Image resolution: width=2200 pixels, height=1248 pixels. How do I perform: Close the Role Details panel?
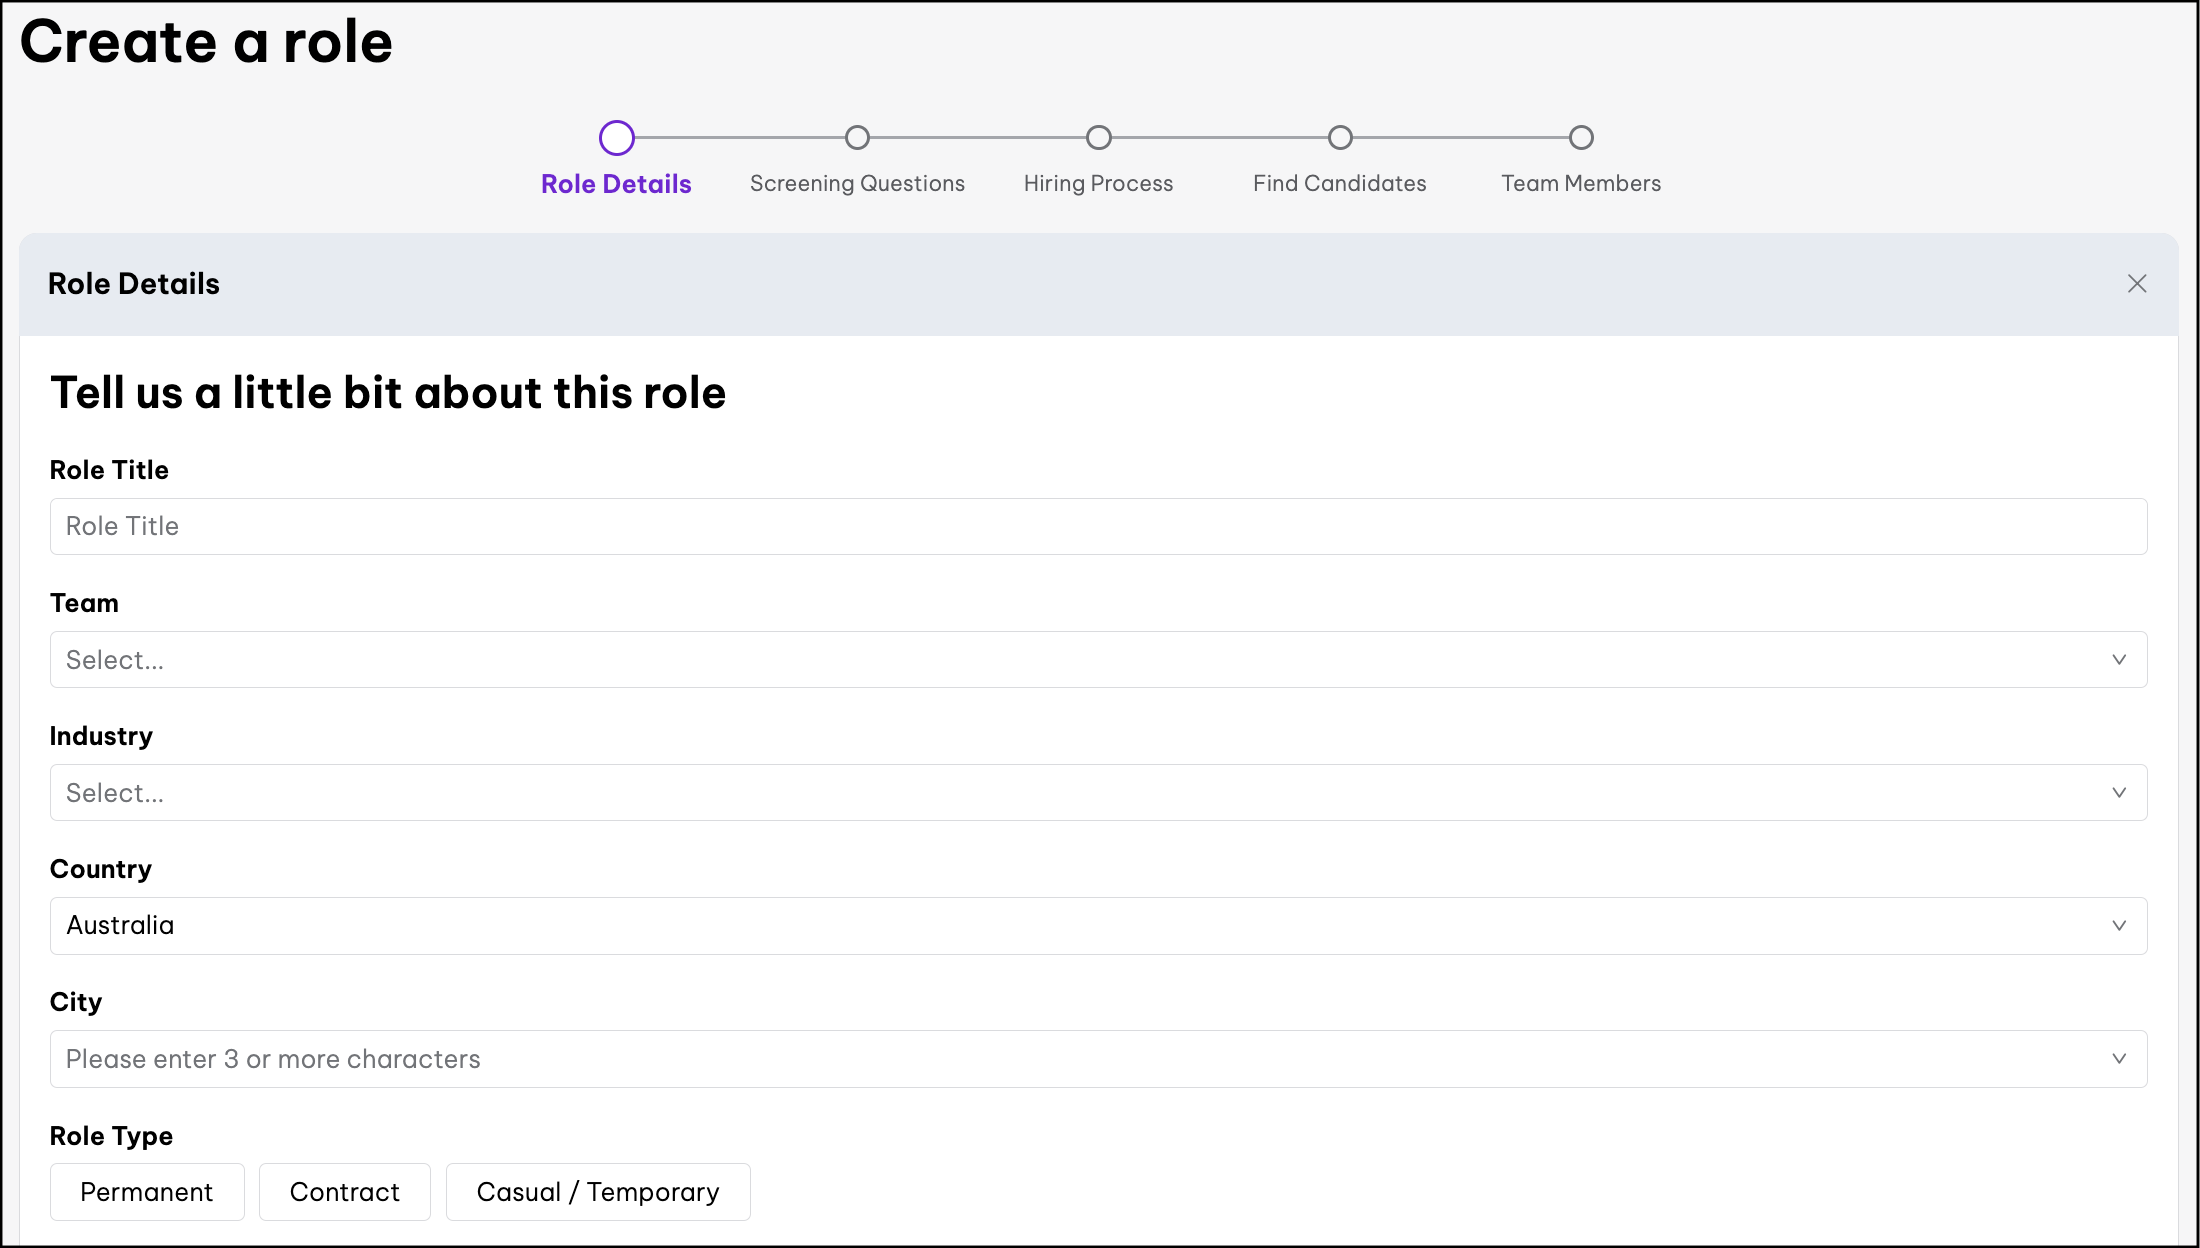(x=2137, y=284)
